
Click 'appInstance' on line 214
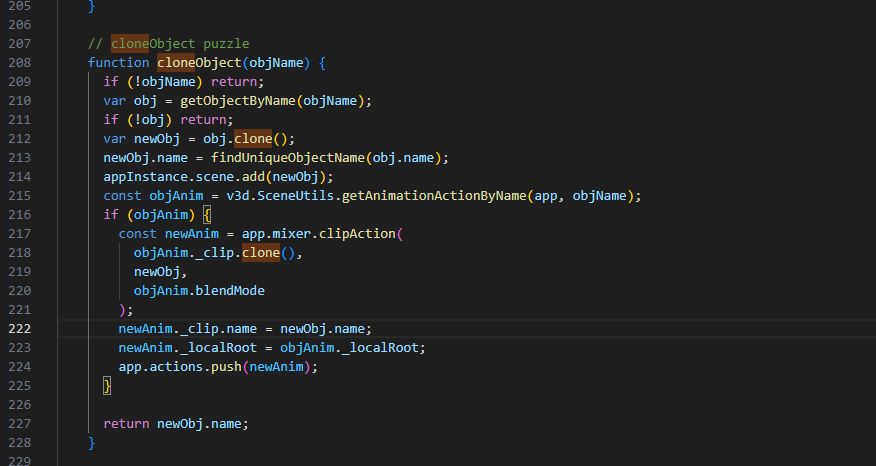click(145, 177)
